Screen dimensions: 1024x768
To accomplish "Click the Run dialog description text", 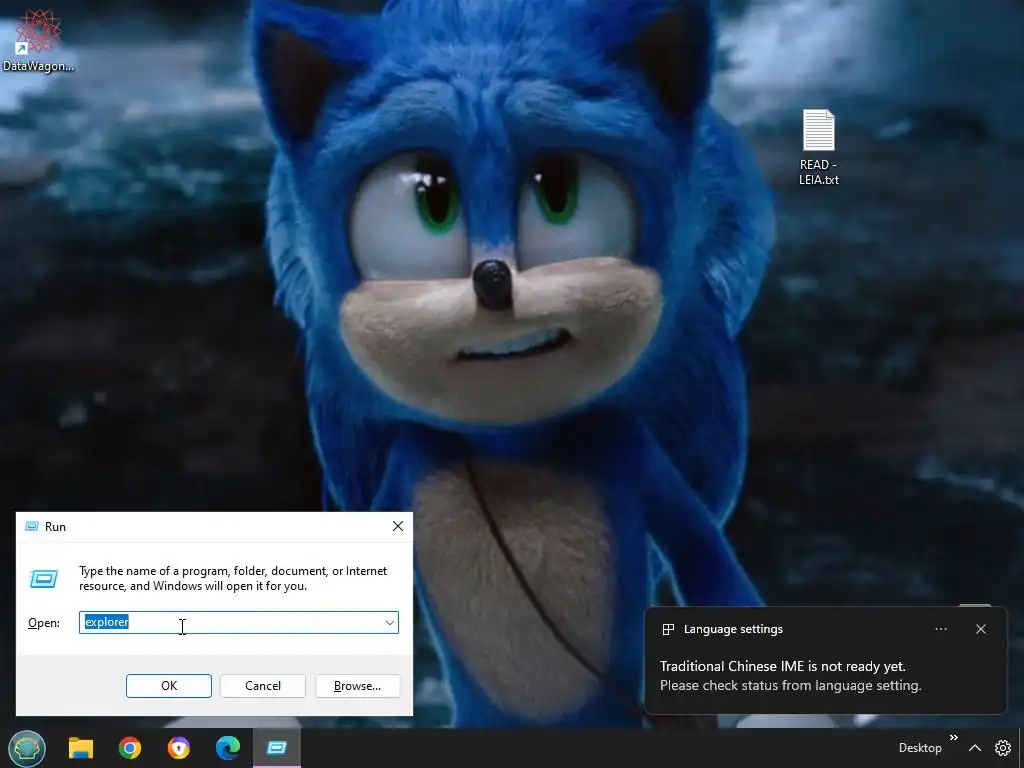I will [x=233, y=579].
